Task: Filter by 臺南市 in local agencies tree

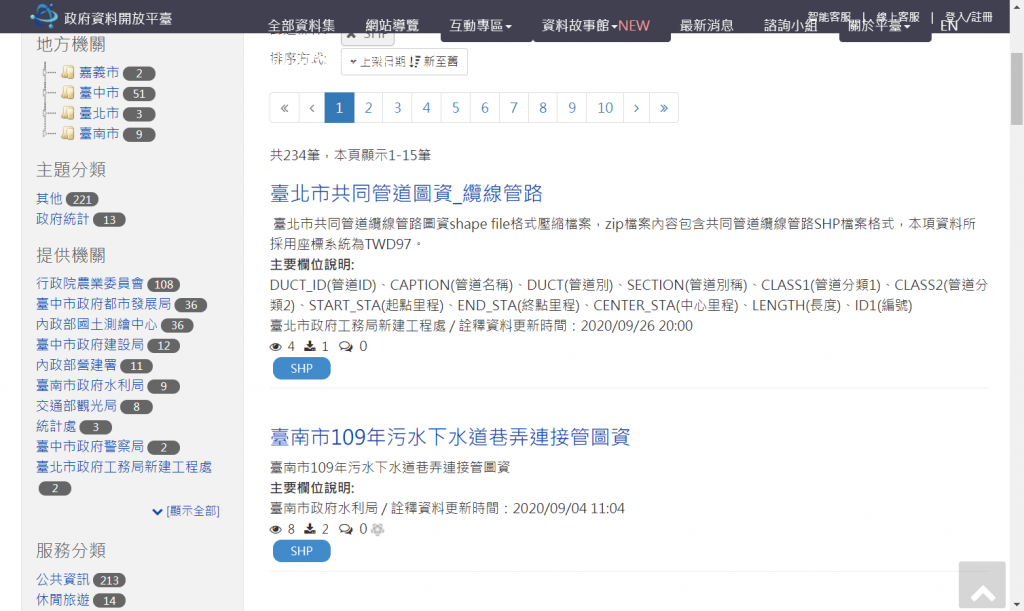Action: coord(99,133)
